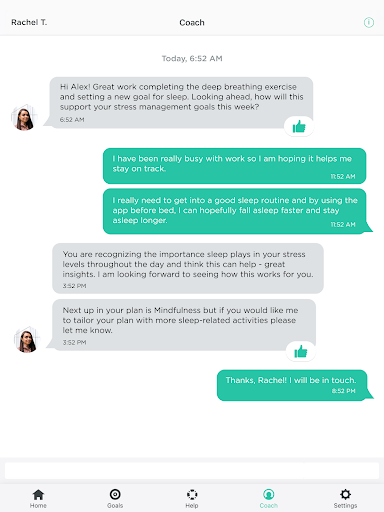Tap the 'good sleep routine' sent message
This screenshot has height=512, width=384.
[x=234, y=211]
